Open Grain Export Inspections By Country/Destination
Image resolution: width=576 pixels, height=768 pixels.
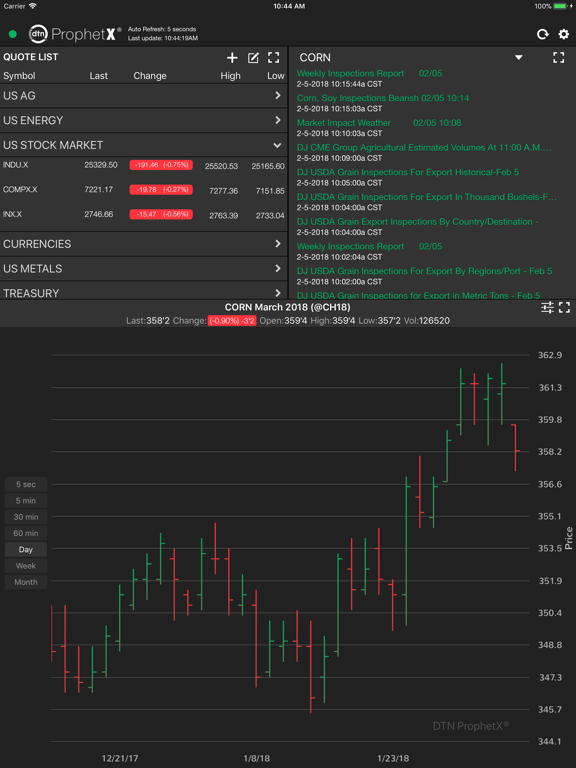click(x=417, y=222)
